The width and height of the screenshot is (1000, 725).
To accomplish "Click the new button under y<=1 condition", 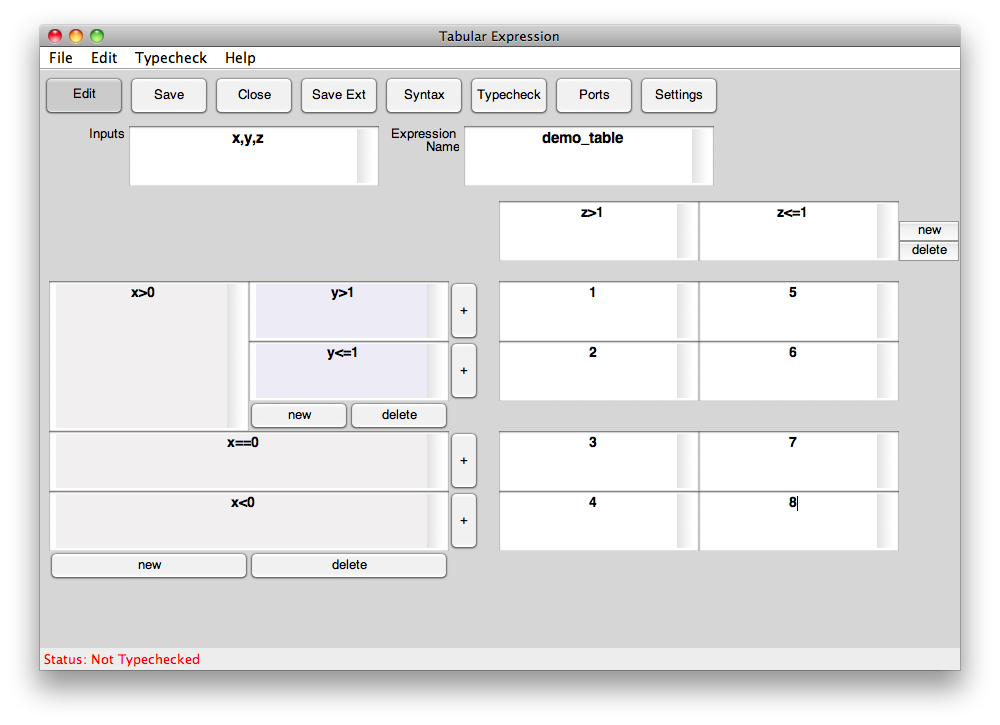I will 299,415.
